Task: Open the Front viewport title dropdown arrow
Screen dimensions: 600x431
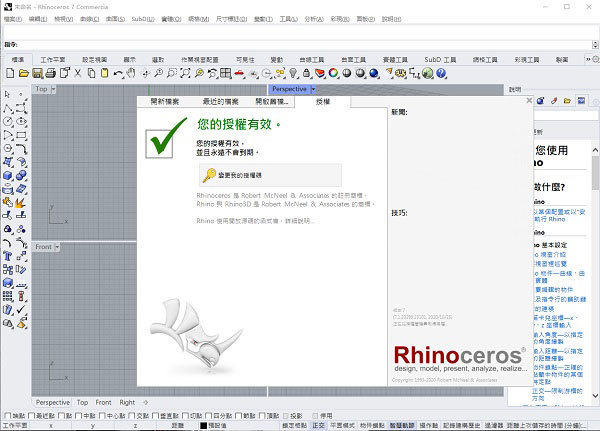Action: click(x=57, y=247)
